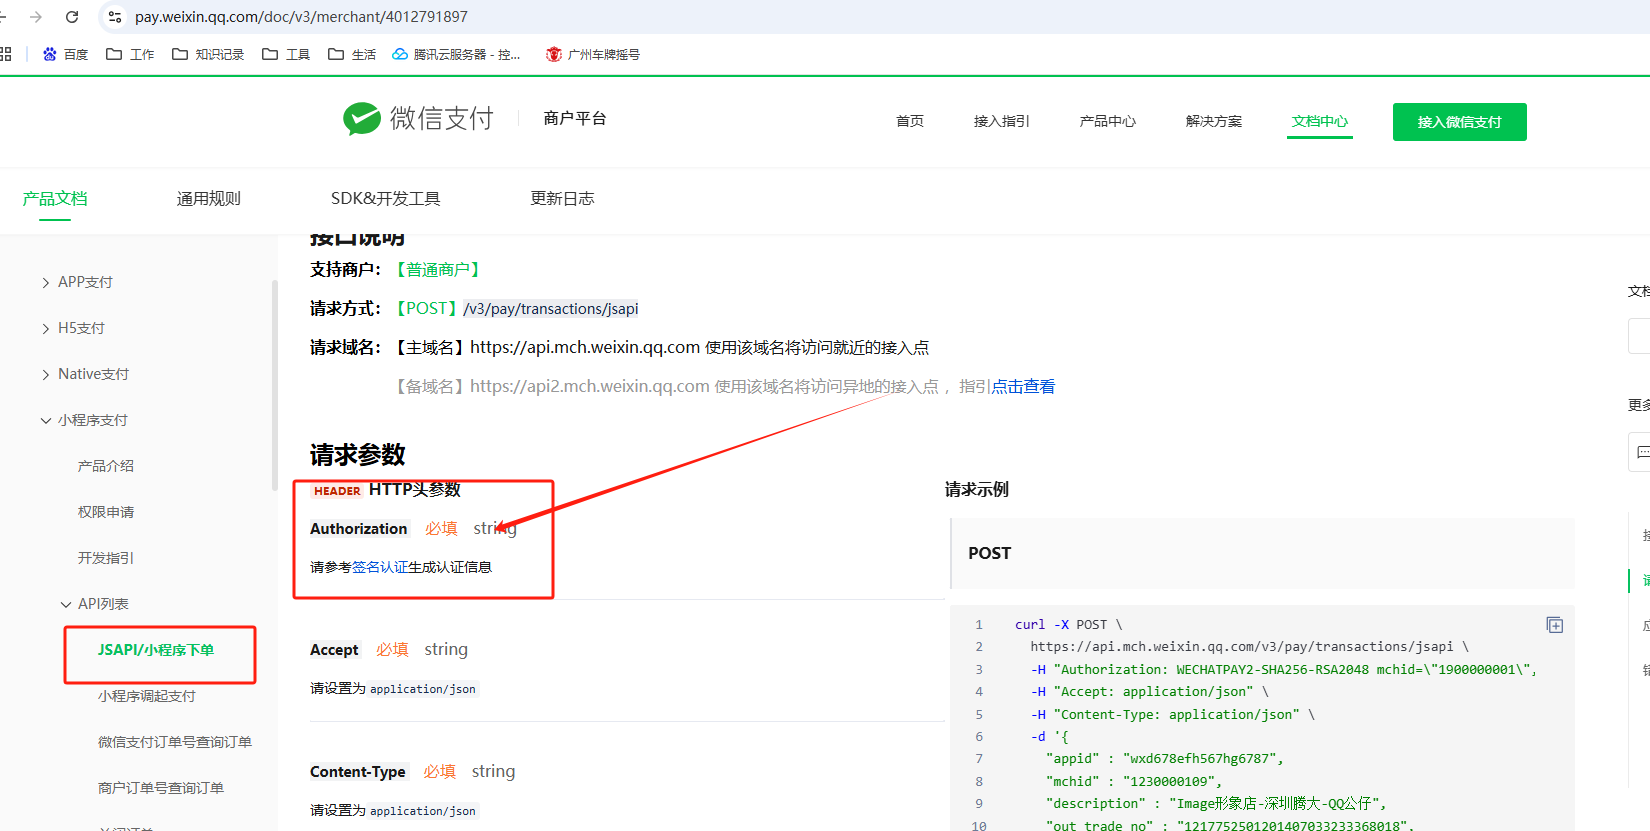Click the Content-Type parameter name
Image resolution: width=1650 pixels, height=831 pixels.
pyautogui.click(x=358, y=772)
